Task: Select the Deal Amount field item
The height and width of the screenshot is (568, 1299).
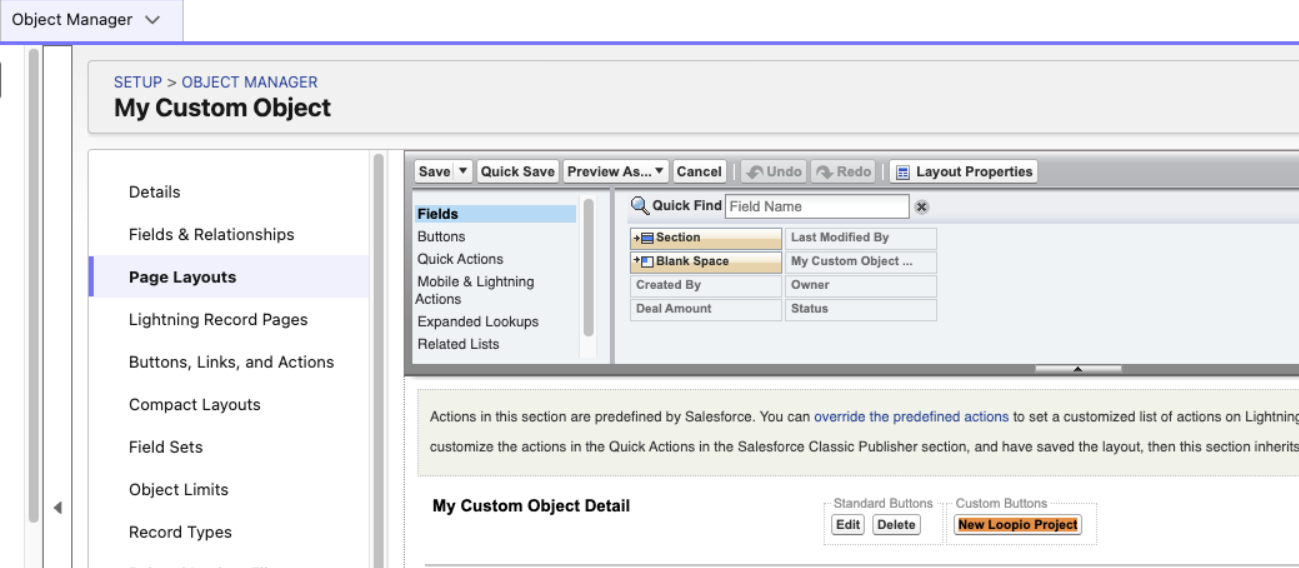Action: pos(706,309)
